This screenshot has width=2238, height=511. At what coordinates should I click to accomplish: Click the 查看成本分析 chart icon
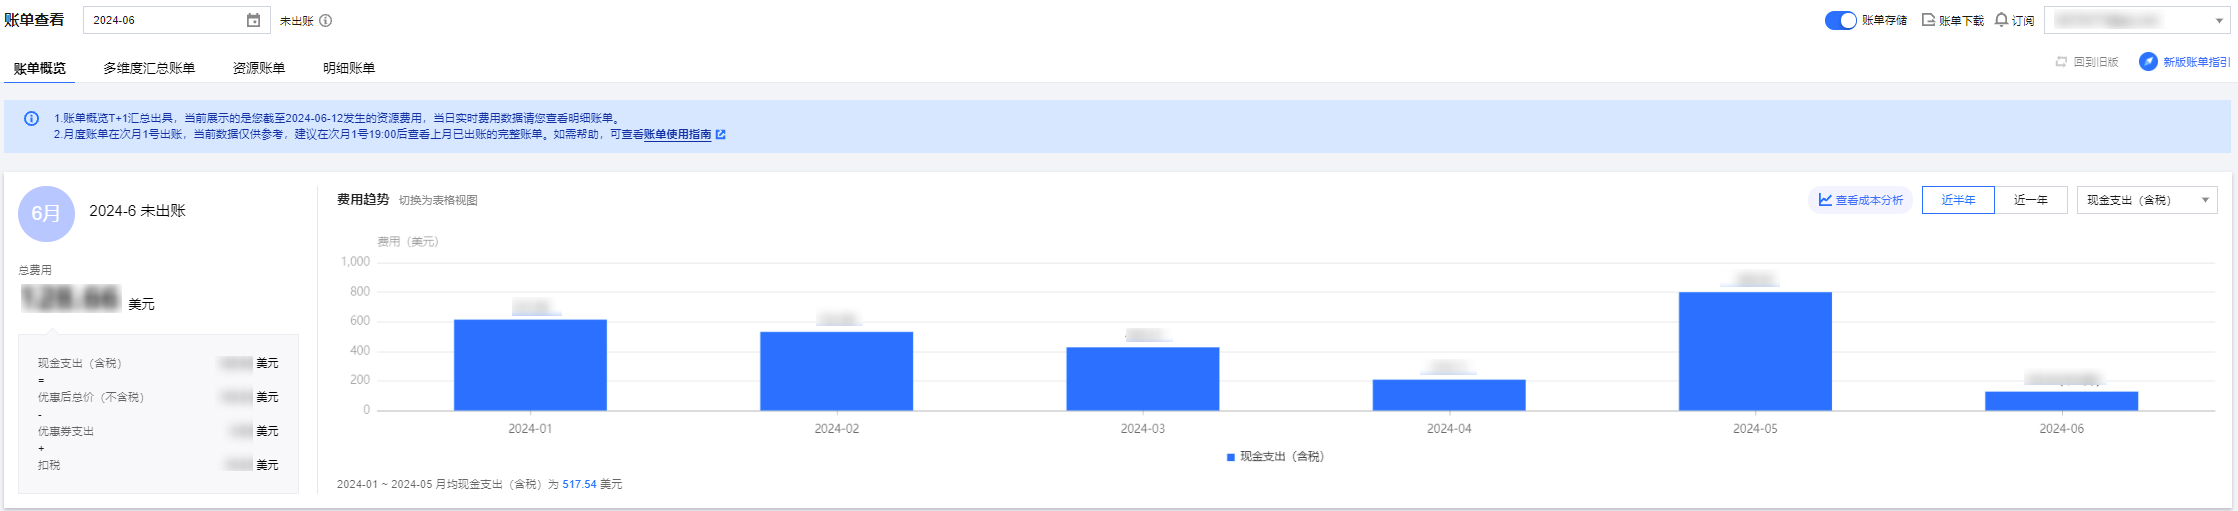(x=1825, y=200)
